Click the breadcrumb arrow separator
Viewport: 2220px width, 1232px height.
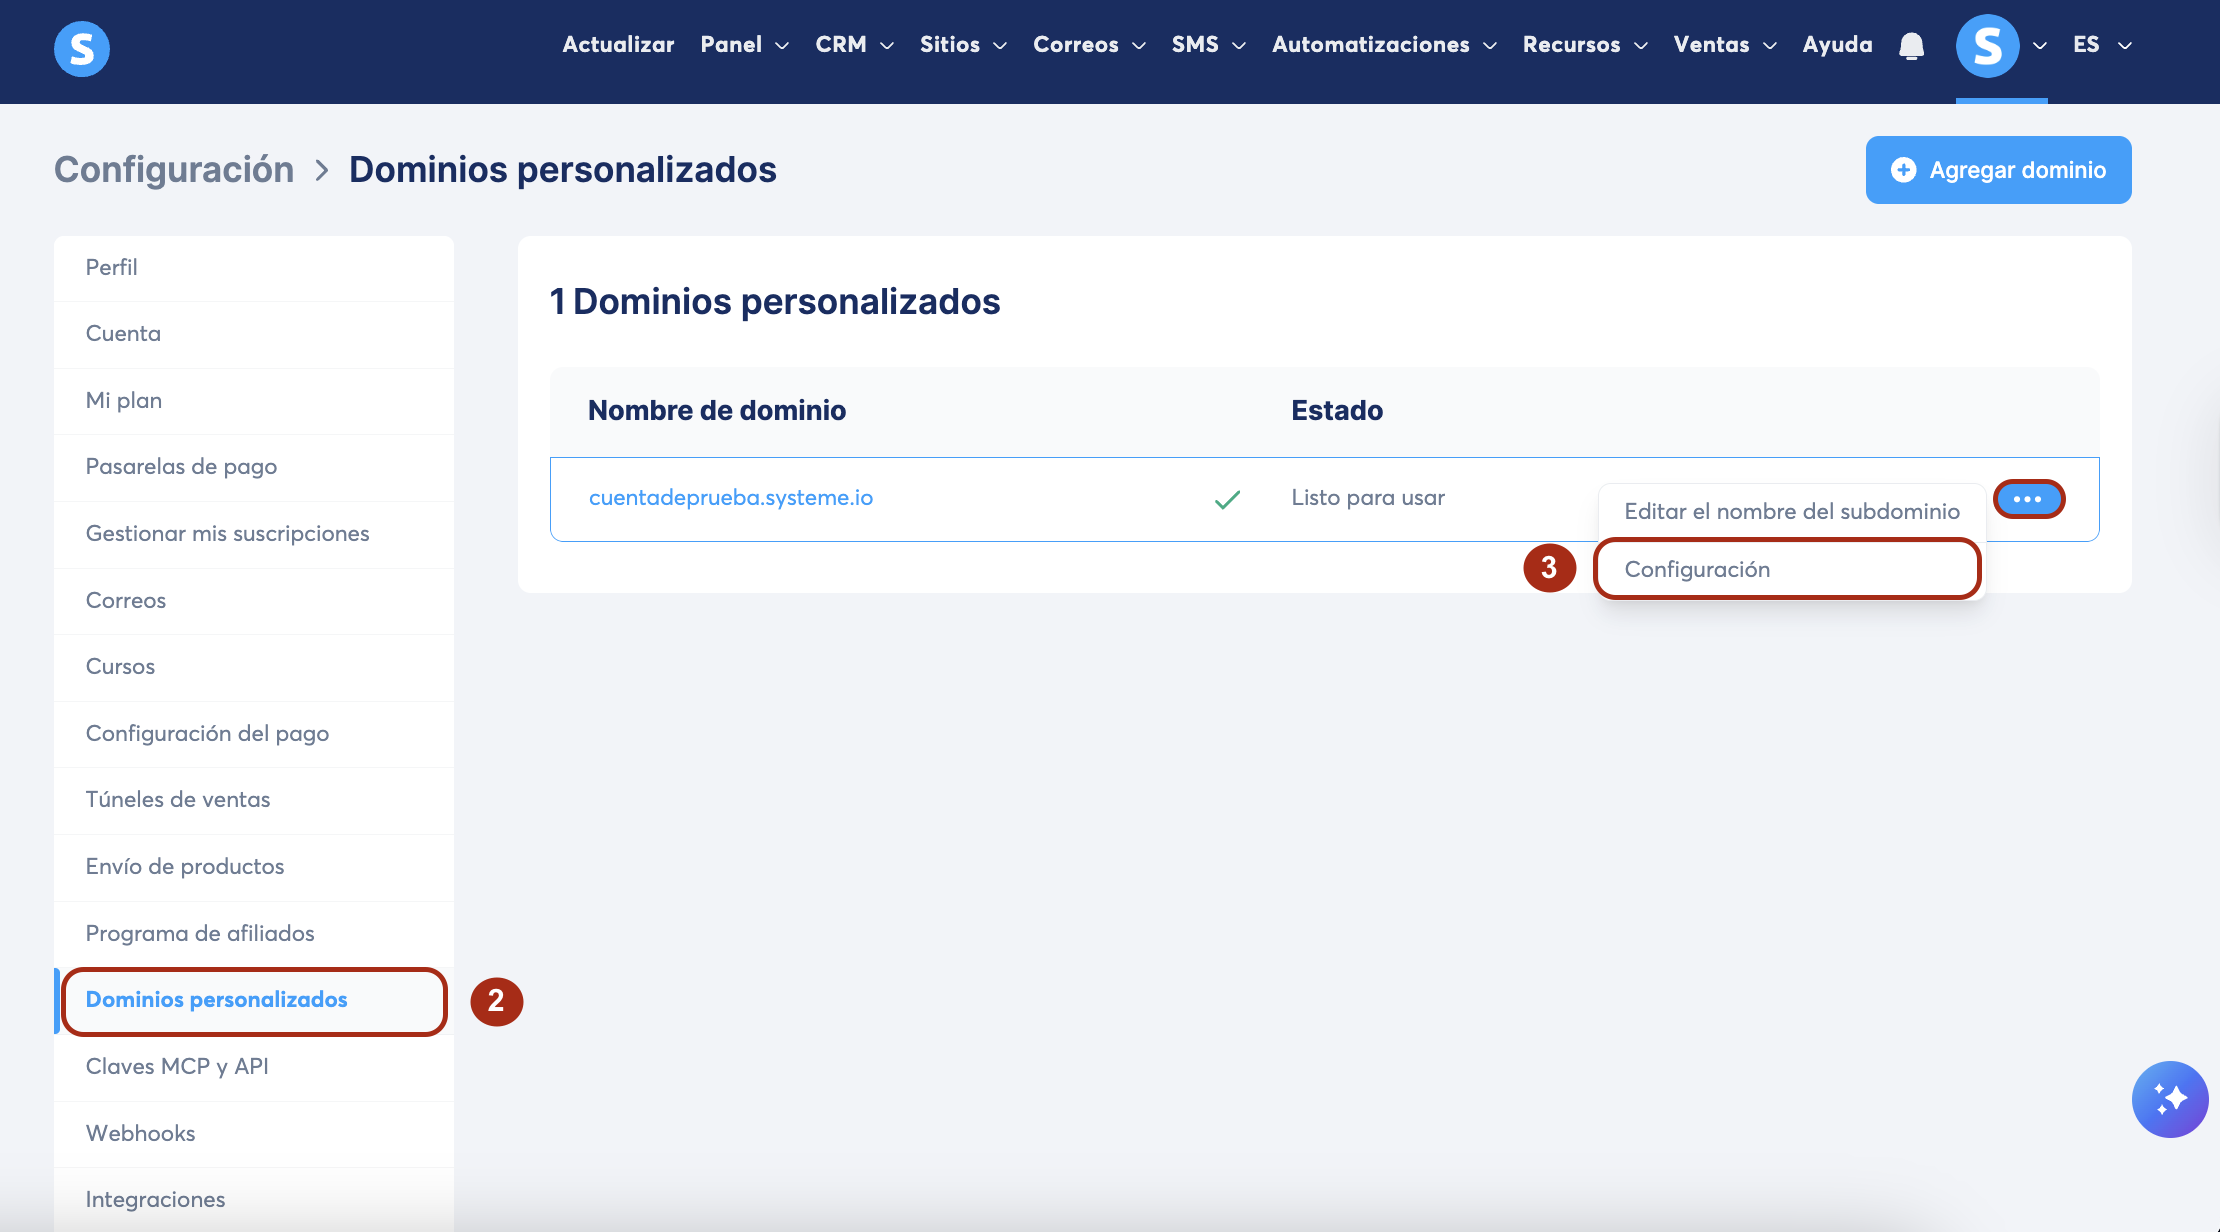point(321,171)
